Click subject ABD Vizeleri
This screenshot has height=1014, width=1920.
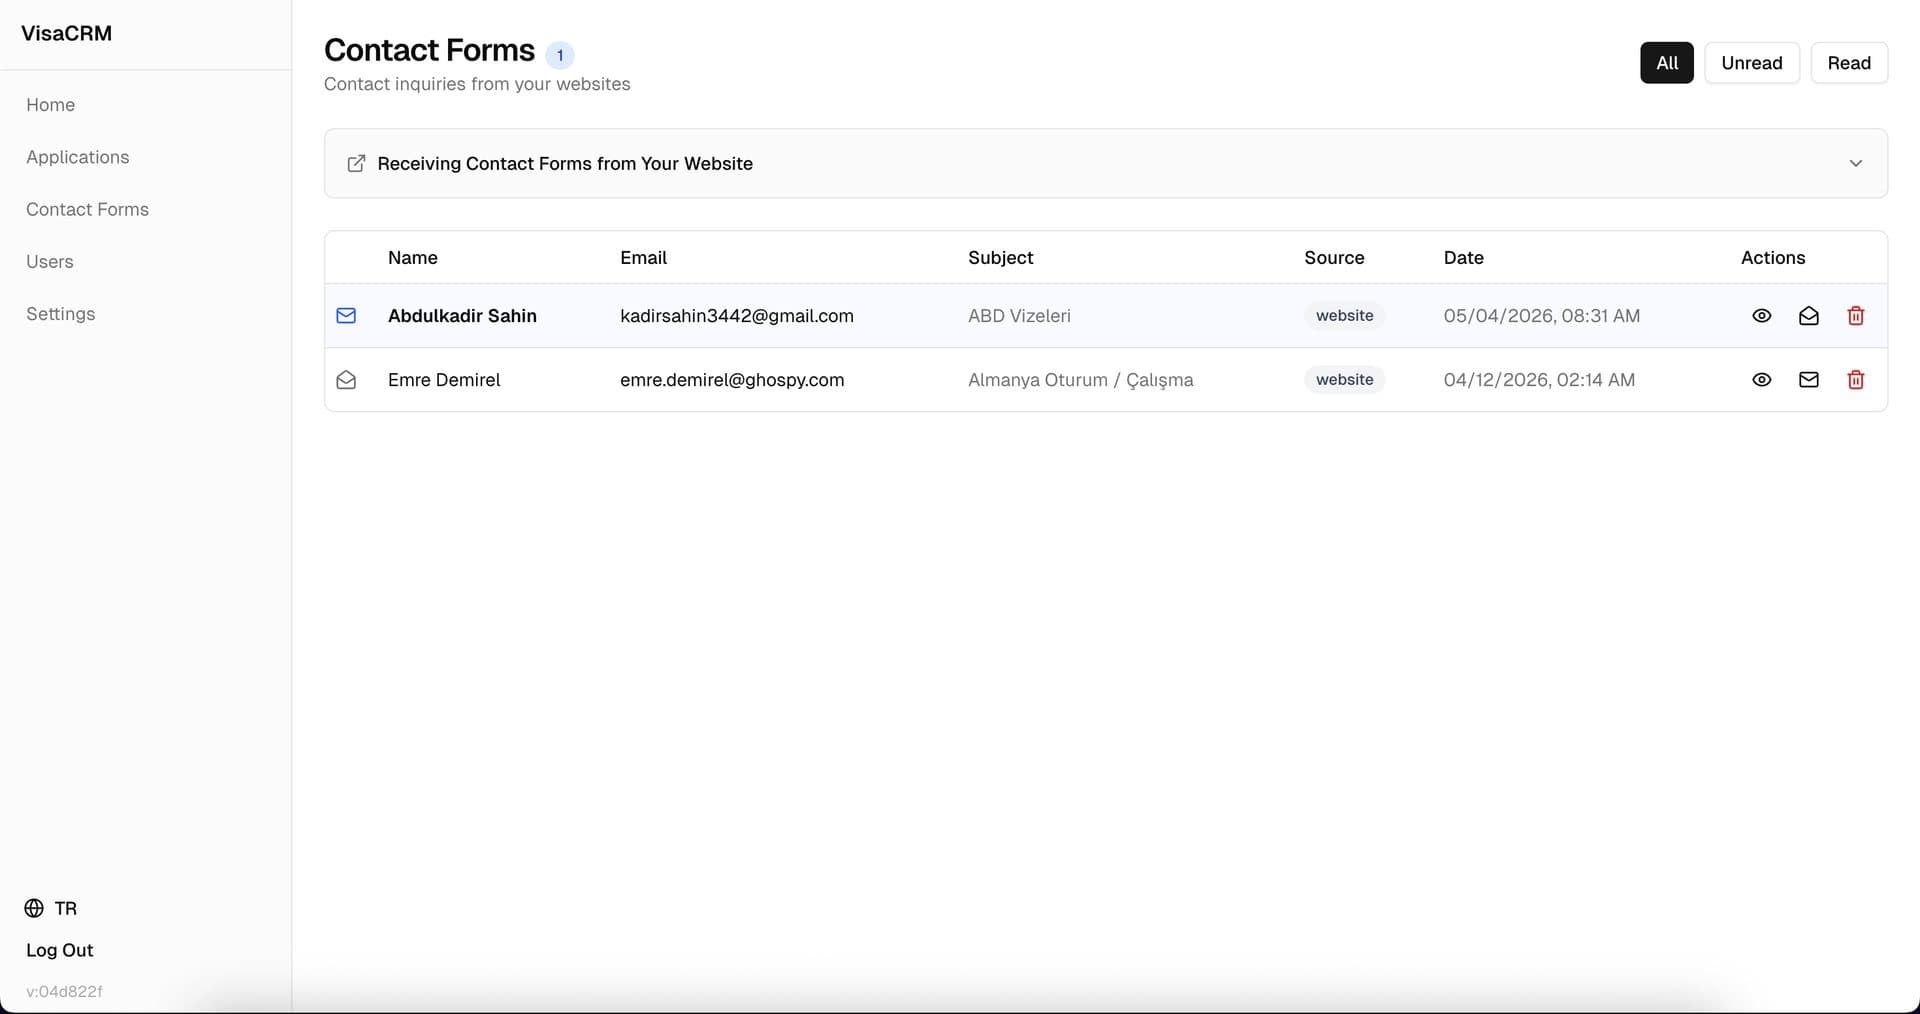(1019, 316)
